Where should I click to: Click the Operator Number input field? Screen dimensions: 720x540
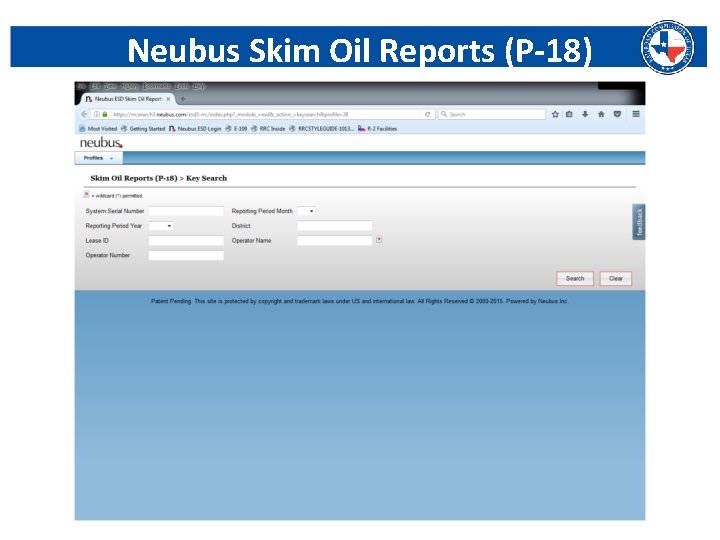pos(186,255)
